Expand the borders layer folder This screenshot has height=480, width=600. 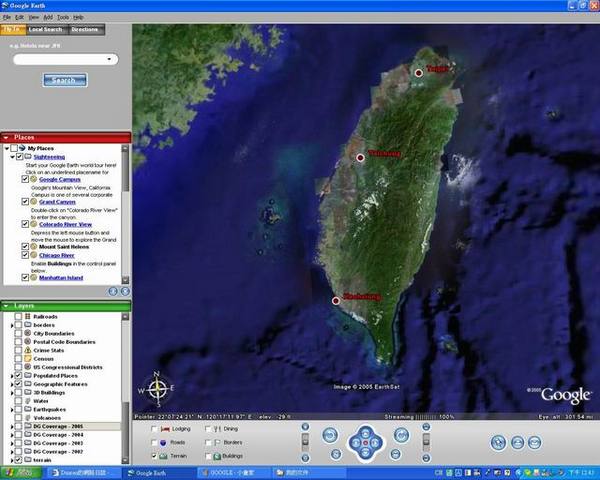click(12, 325)
